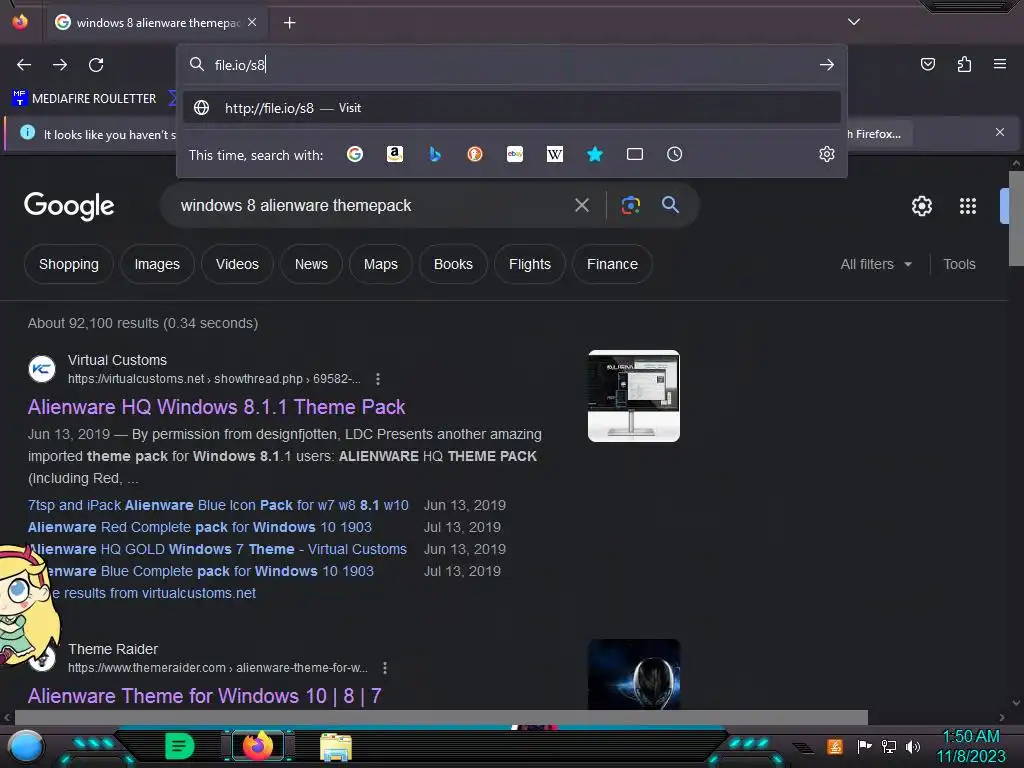1024x768 pixels.
Task: Filter results by Finance
Action: click(612, 264)
